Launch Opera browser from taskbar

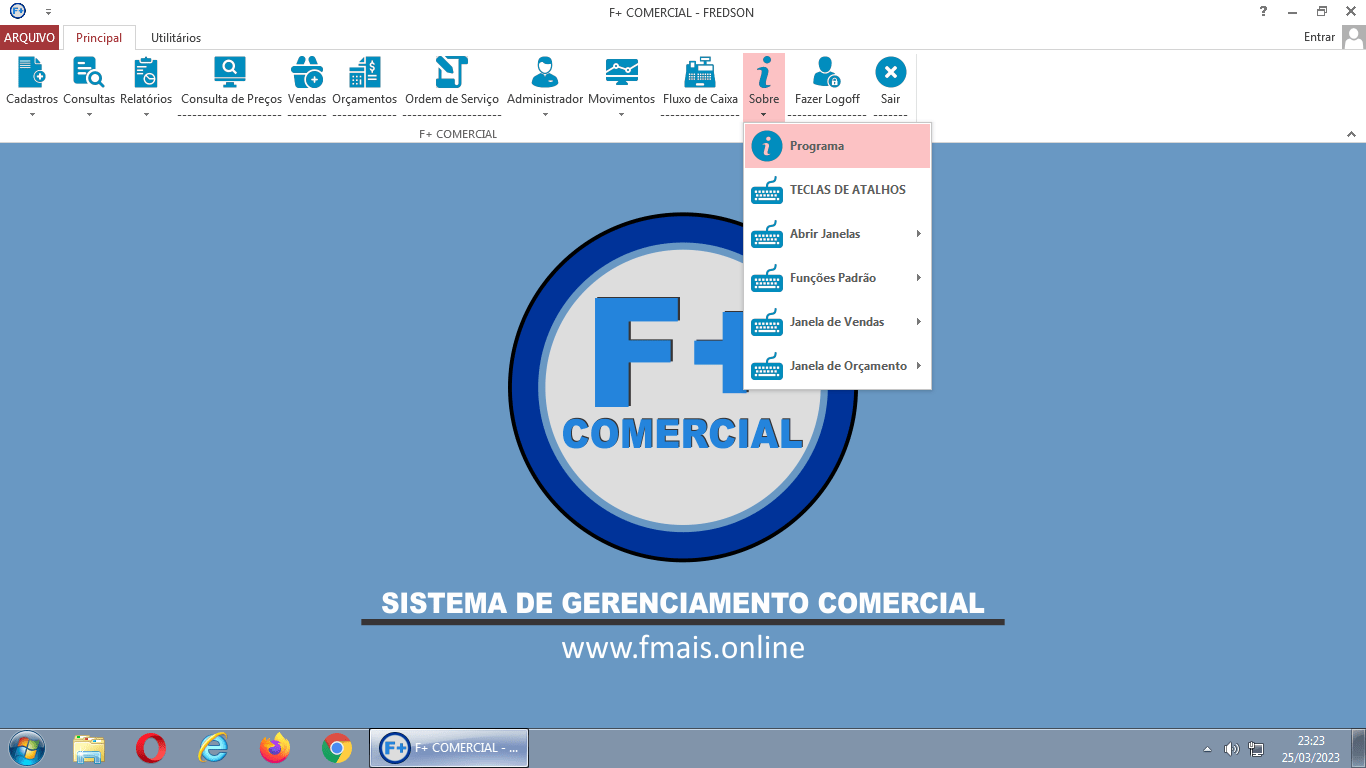(x=151, y=748)
